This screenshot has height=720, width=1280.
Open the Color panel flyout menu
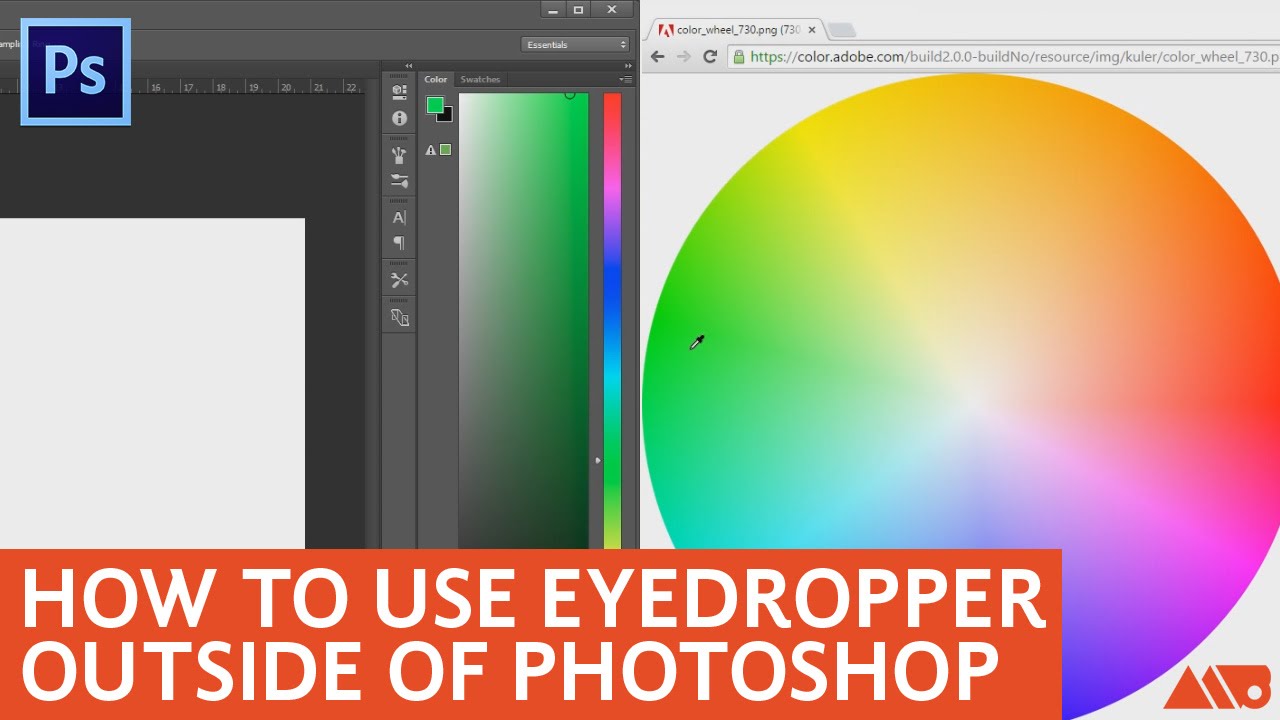625,79
